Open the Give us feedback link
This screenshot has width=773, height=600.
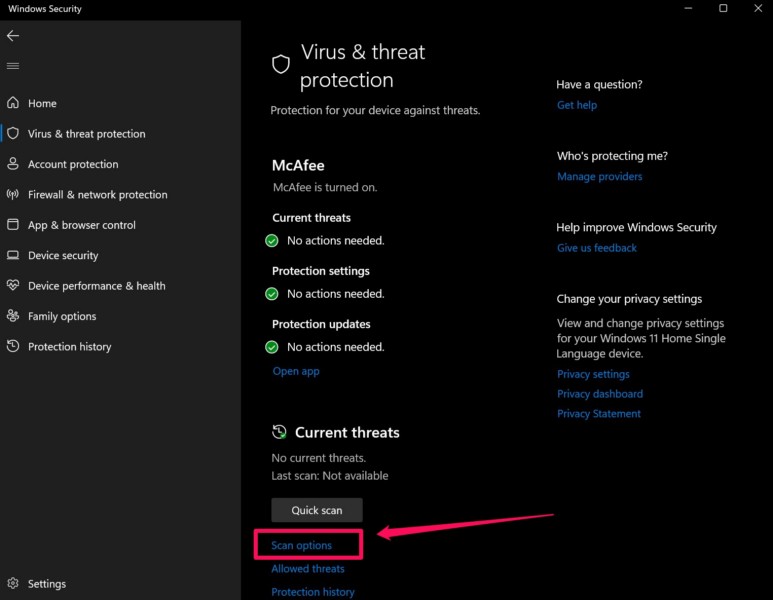click(x=597, y=248)
